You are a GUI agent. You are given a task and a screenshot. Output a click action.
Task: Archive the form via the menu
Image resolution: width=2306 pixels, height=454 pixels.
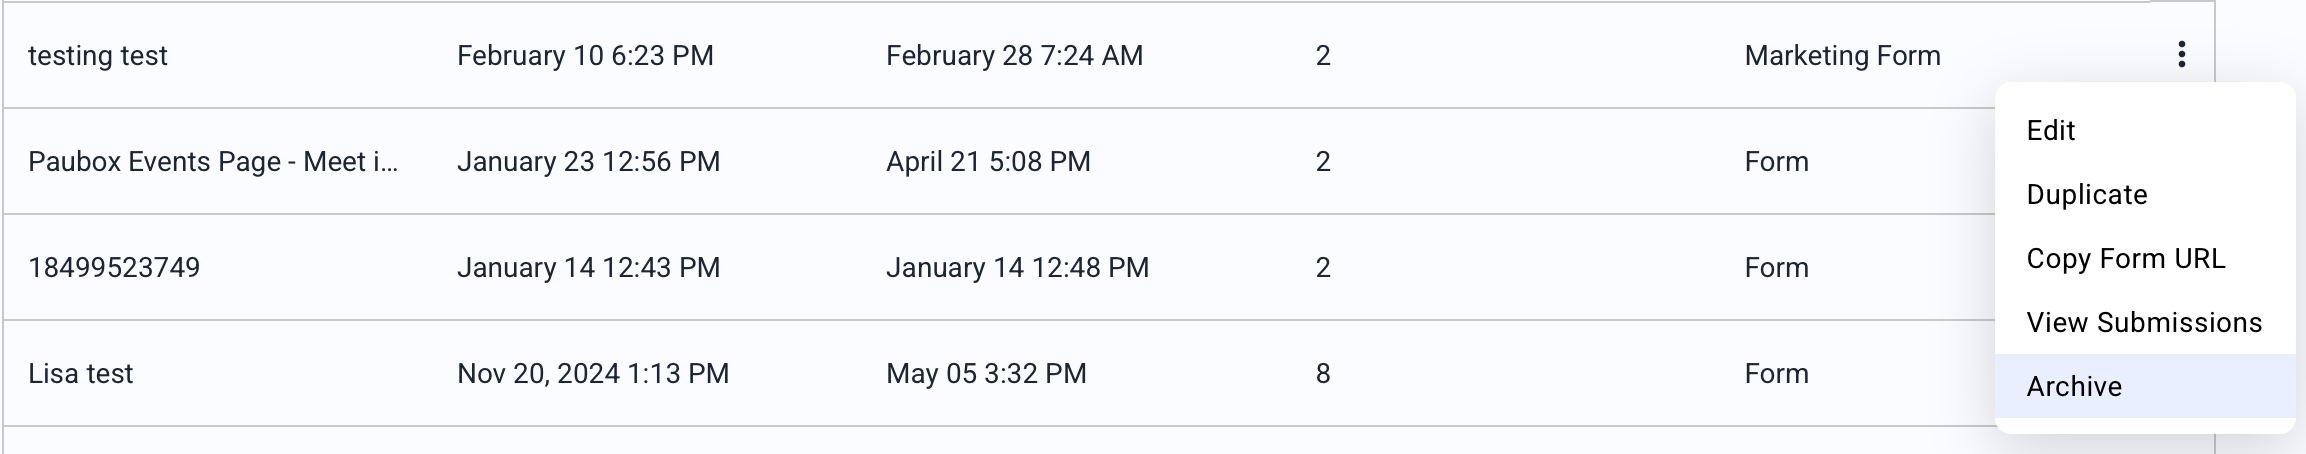(2073, 387)
